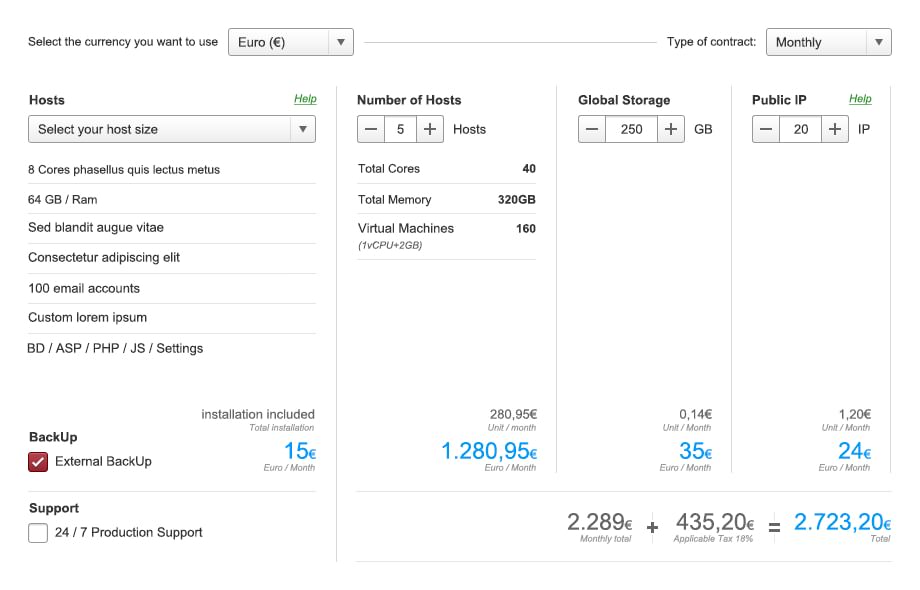Click the 24 / 7 Production Support label
Viewport: 920px width, 590px height.
coord(128,533)
